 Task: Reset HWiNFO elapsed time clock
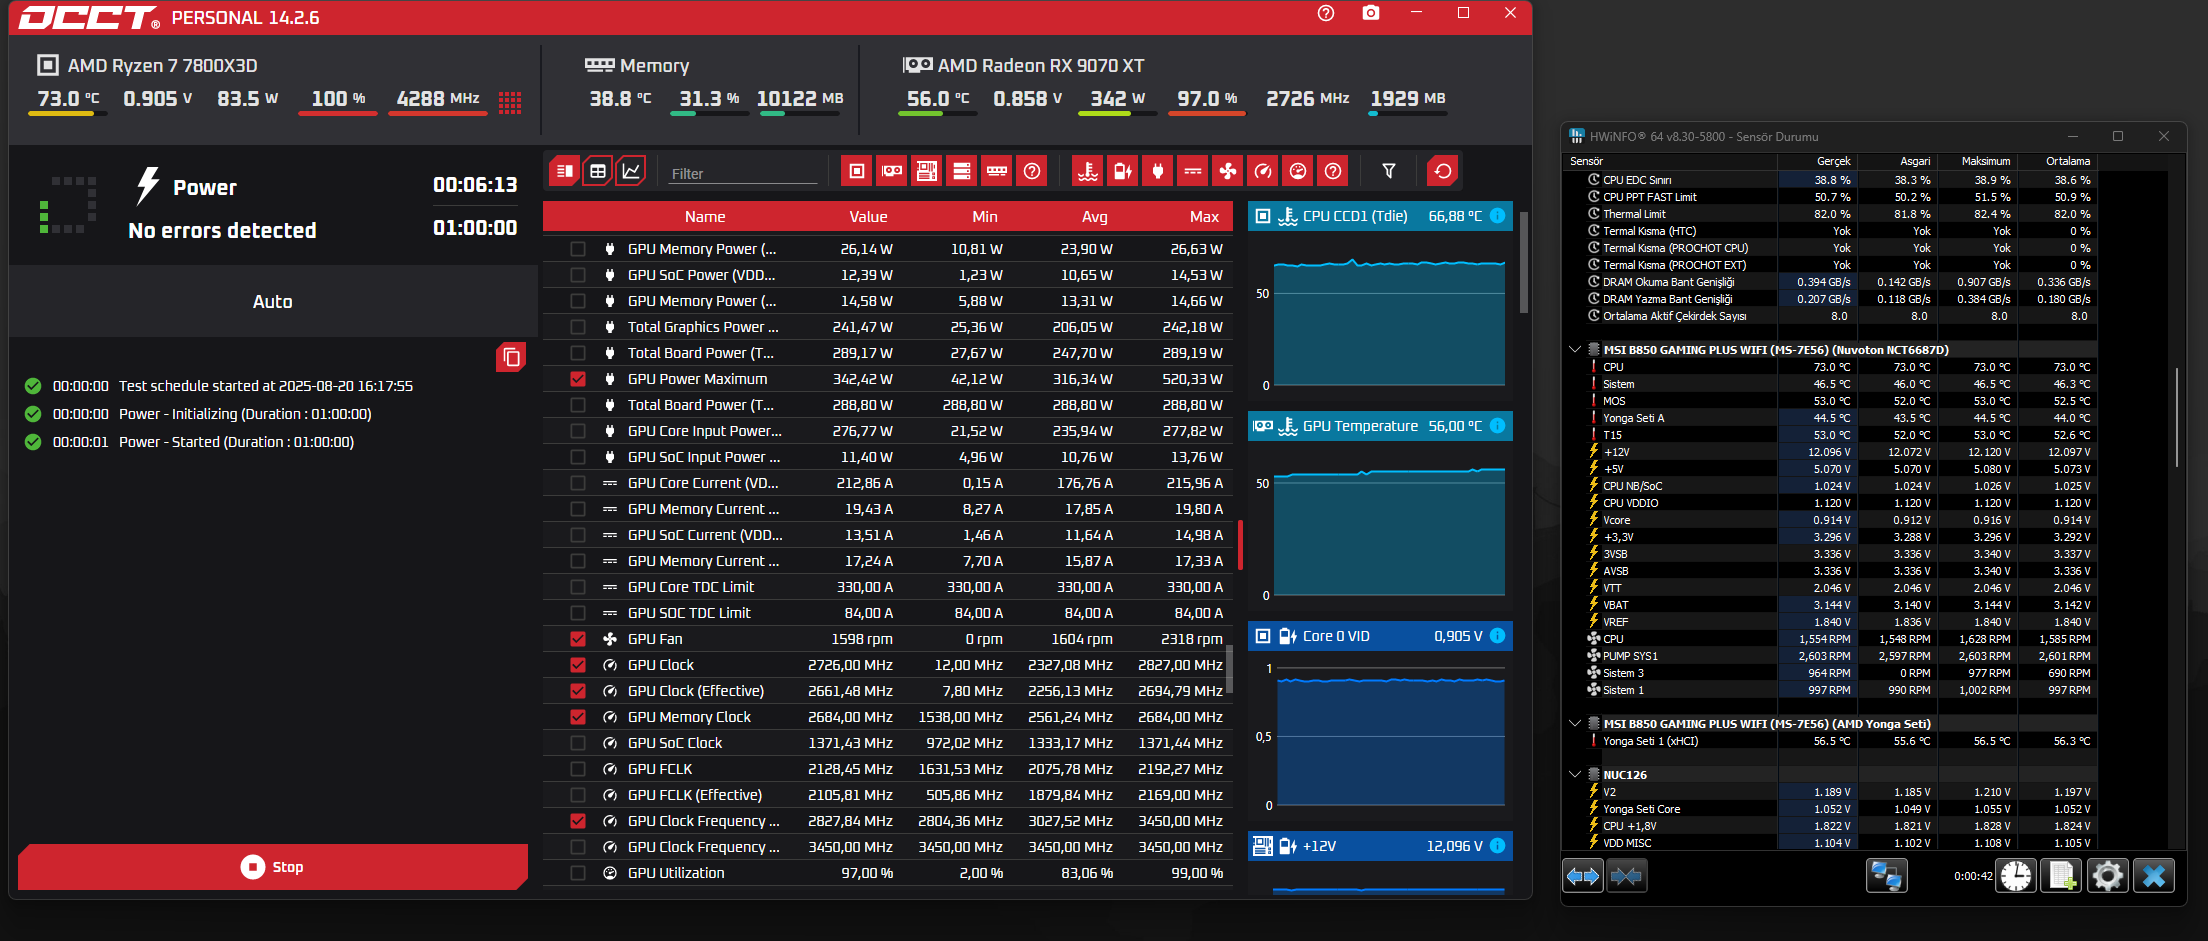pos(2016,876)
